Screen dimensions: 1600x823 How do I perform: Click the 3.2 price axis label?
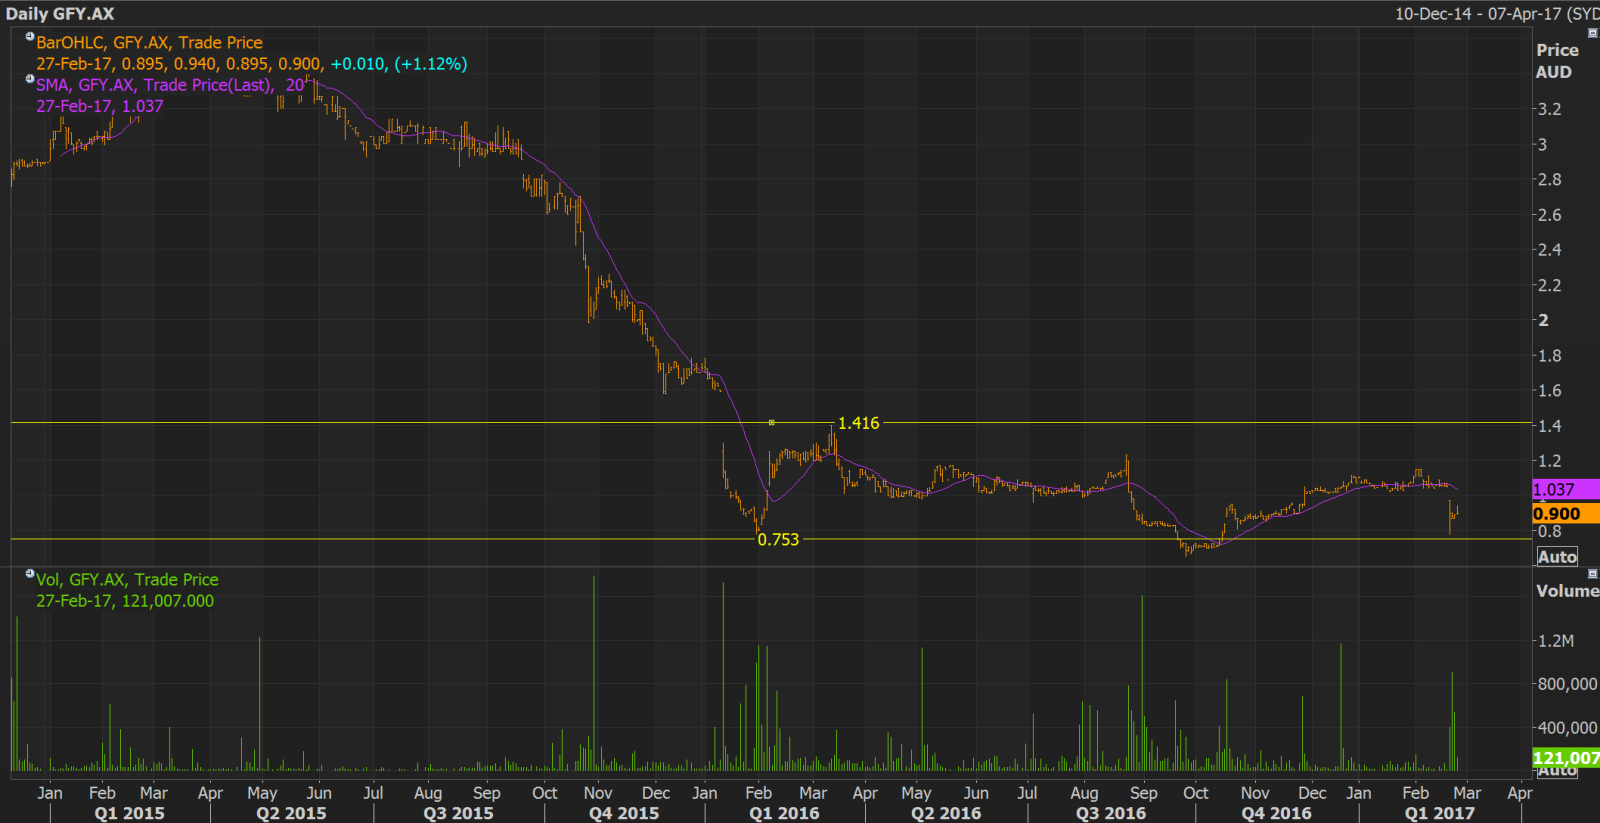pos(1549,109)
